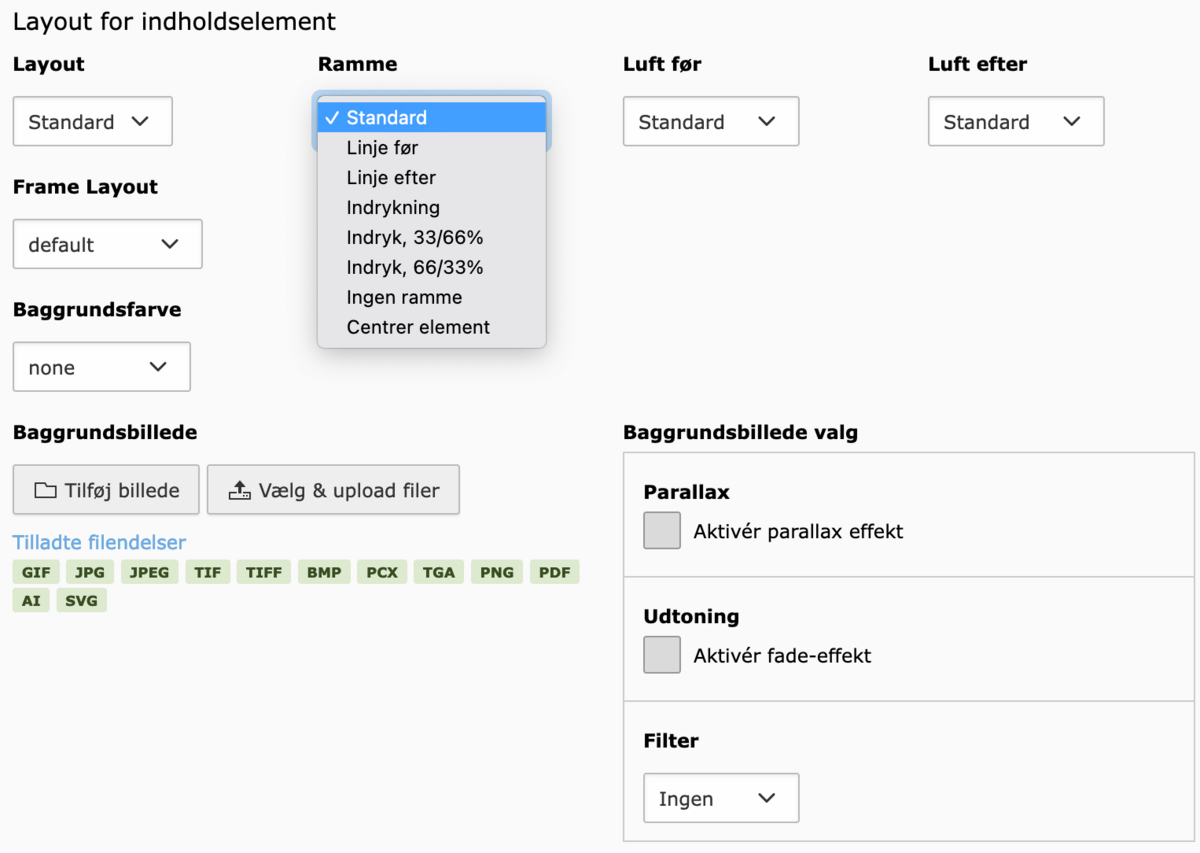
Task: Toggle the Aktivér fade-effekt checkbox
Action: coord(662,655)
